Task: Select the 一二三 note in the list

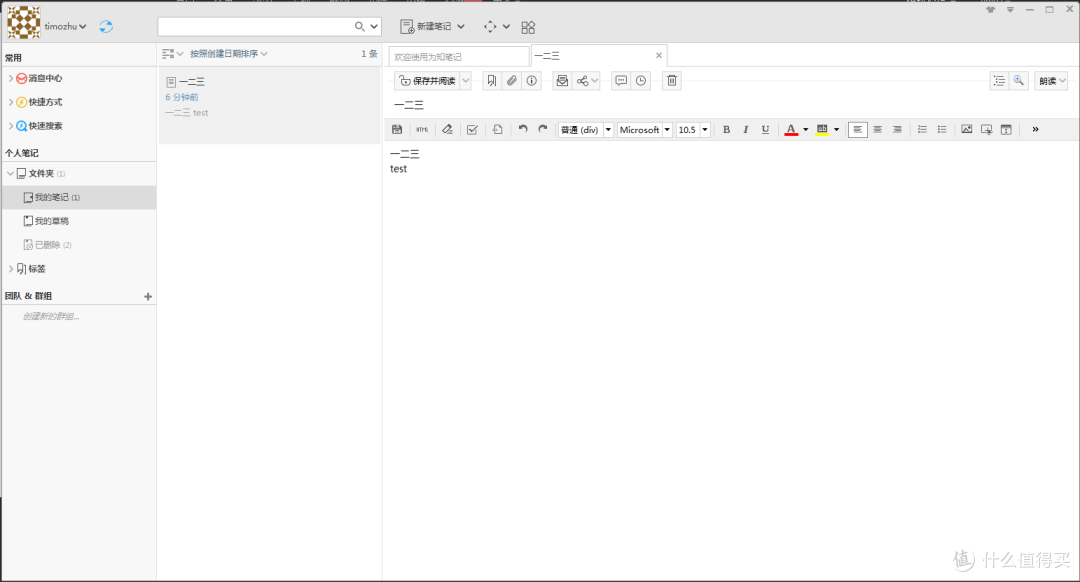Action: [x=269, y=105]
